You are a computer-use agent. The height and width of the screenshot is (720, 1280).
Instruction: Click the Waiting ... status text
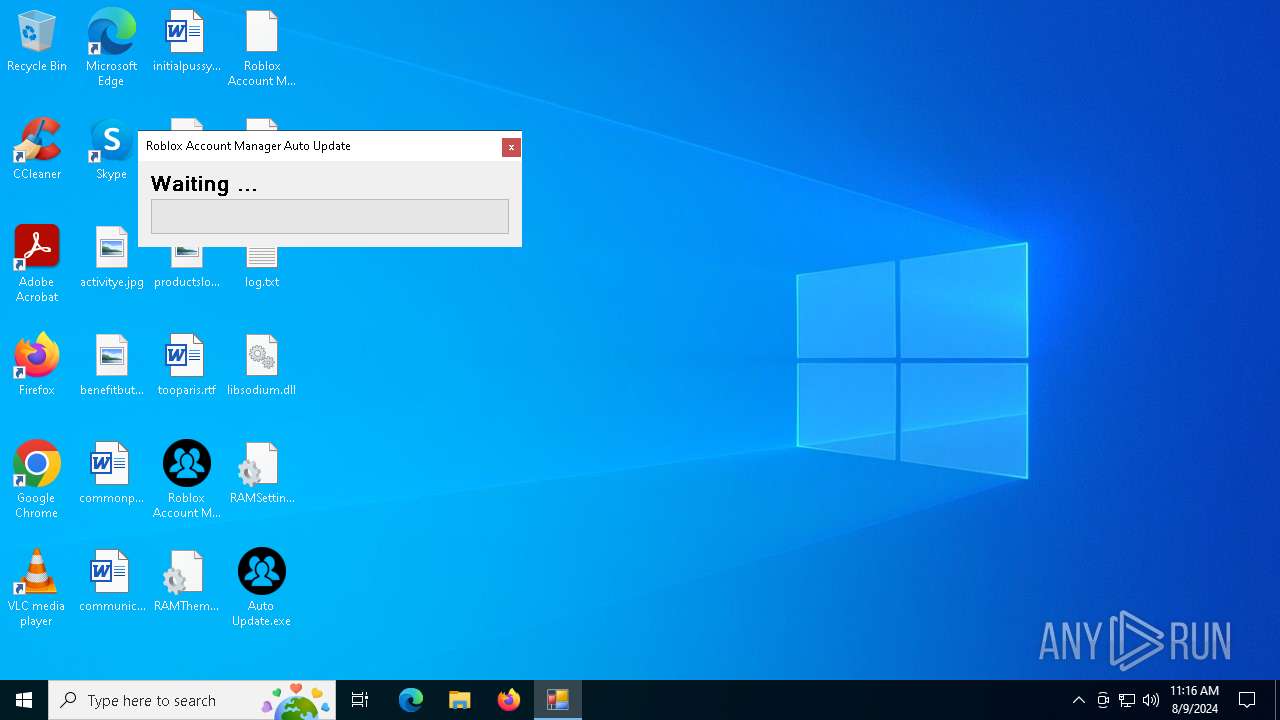coord(204,184)
